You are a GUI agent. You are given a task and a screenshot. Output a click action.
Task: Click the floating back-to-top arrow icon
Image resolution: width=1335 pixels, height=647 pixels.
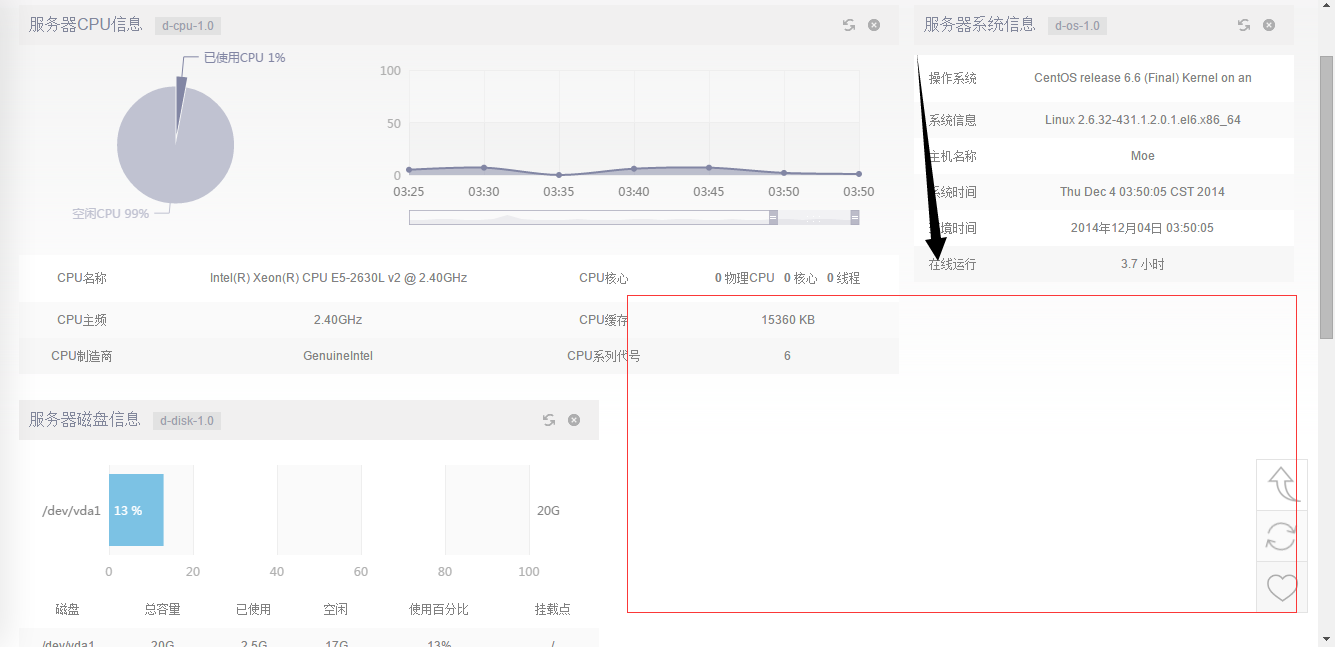point(1281,484)
